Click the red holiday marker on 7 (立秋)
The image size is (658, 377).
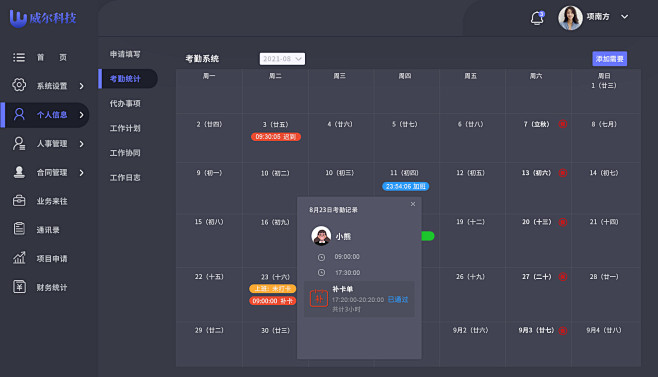pos(563,124)
